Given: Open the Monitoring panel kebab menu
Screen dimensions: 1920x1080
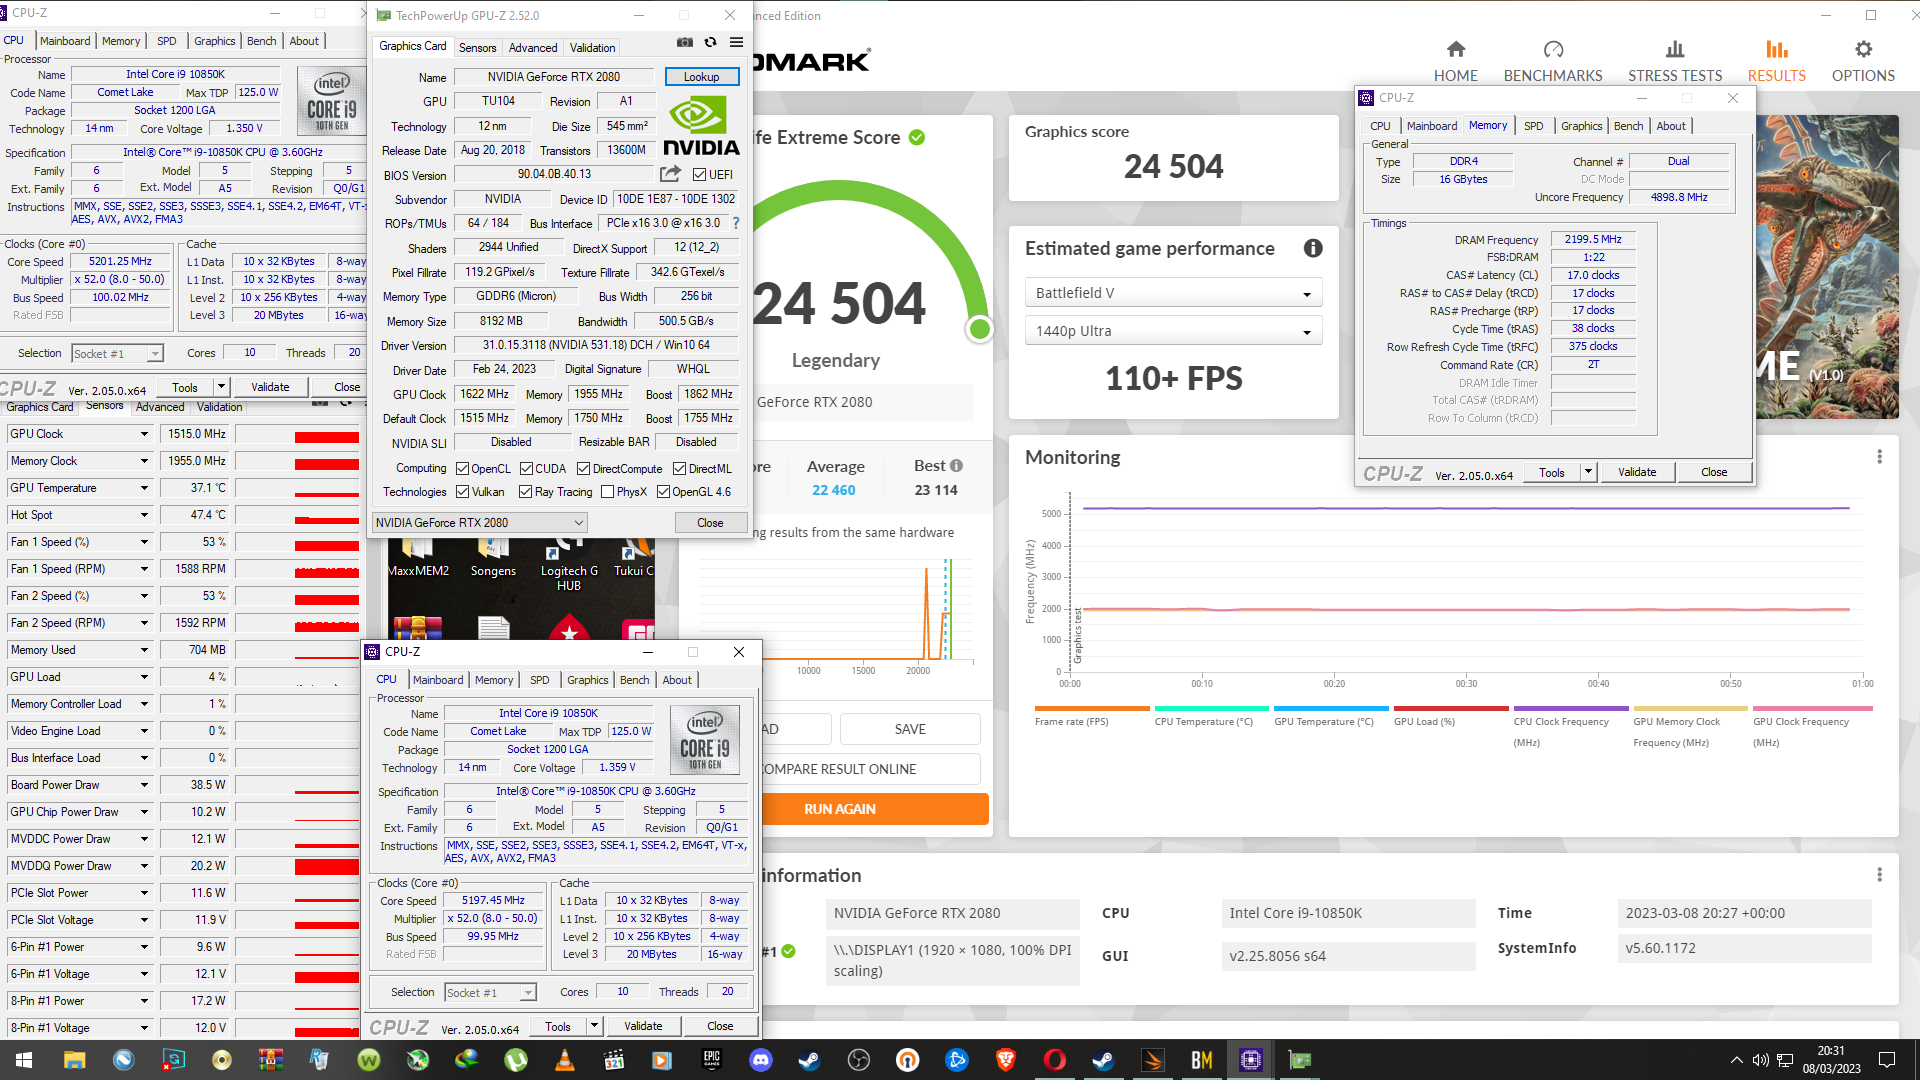Looking at the screenshot, I should (1880, 457).
